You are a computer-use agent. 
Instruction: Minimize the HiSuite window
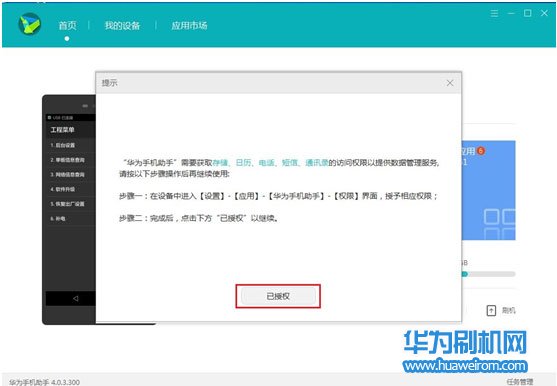point(511,13)
